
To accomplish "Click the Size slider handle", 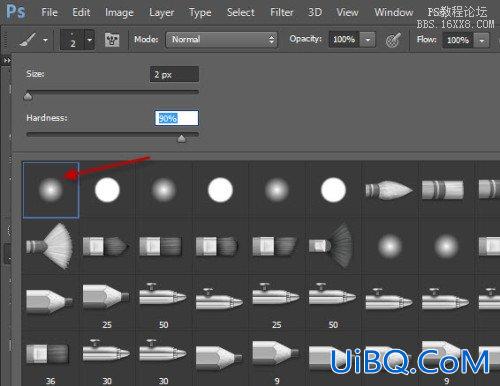I will click(28, 96).
